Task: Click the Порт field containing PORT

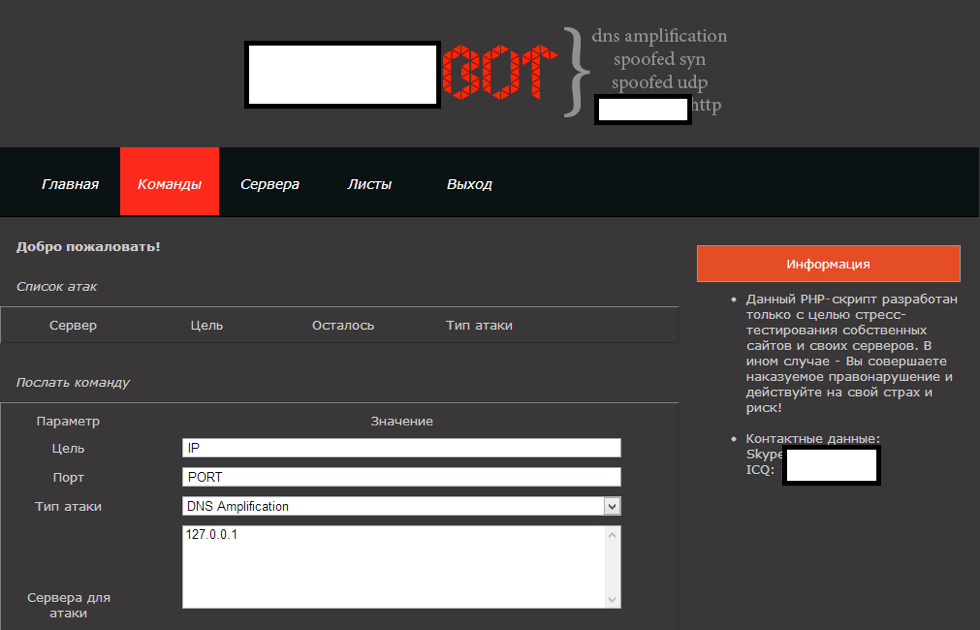Action: pyautogui.click(x=401, y=477)
